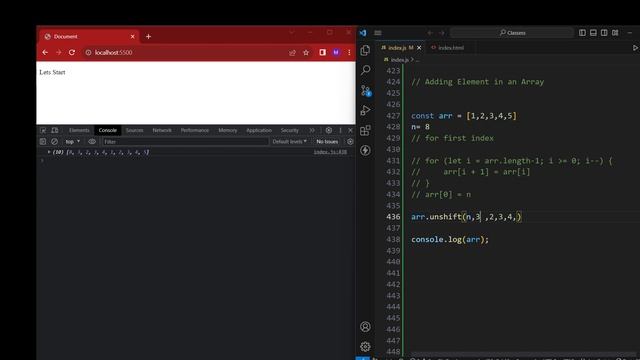Image resolution: width=640 pixels, height=360 pixels.
Task: Open the Manage gear in VS Code
Action: coord(365,347)
